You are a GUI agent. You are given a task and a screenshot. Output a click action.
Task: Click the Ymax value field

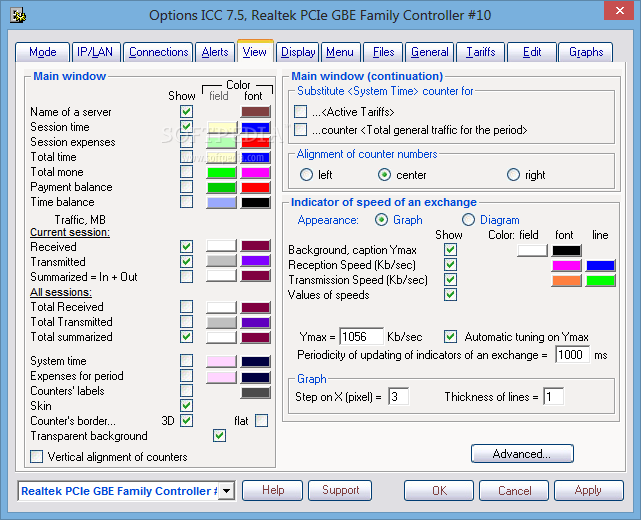361,336
